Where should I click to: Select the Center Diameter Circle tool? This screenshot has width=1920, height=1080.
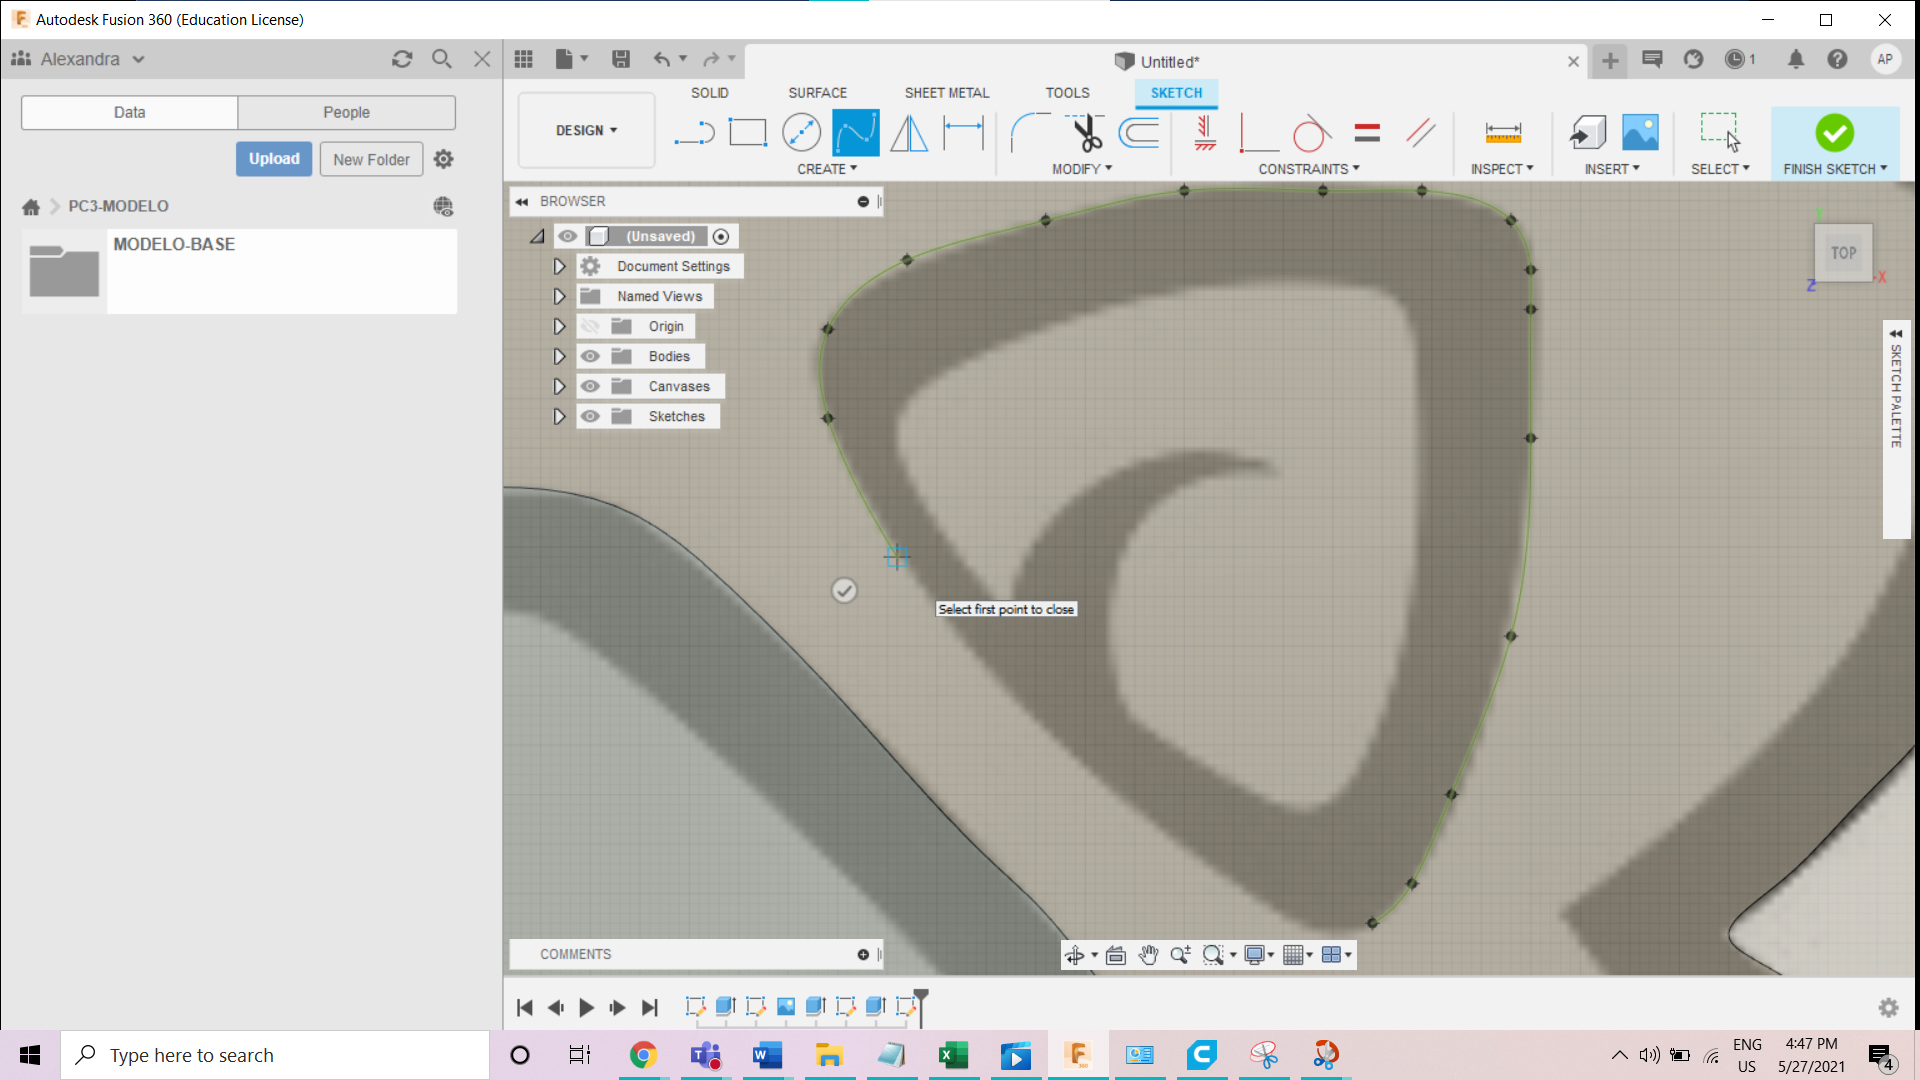click(x=801, y=133)
